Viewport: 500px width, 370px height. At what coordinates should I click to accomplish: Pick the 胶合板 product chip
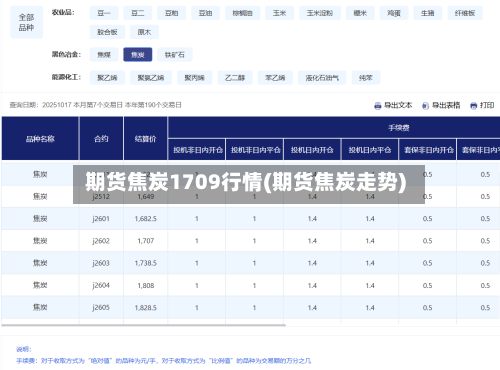(x=107, y=32)
